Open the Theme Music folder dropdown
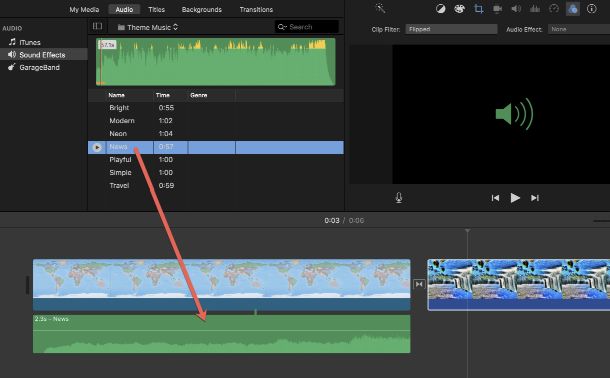Viewport: 610px width, 378px height. click(148, 27)
